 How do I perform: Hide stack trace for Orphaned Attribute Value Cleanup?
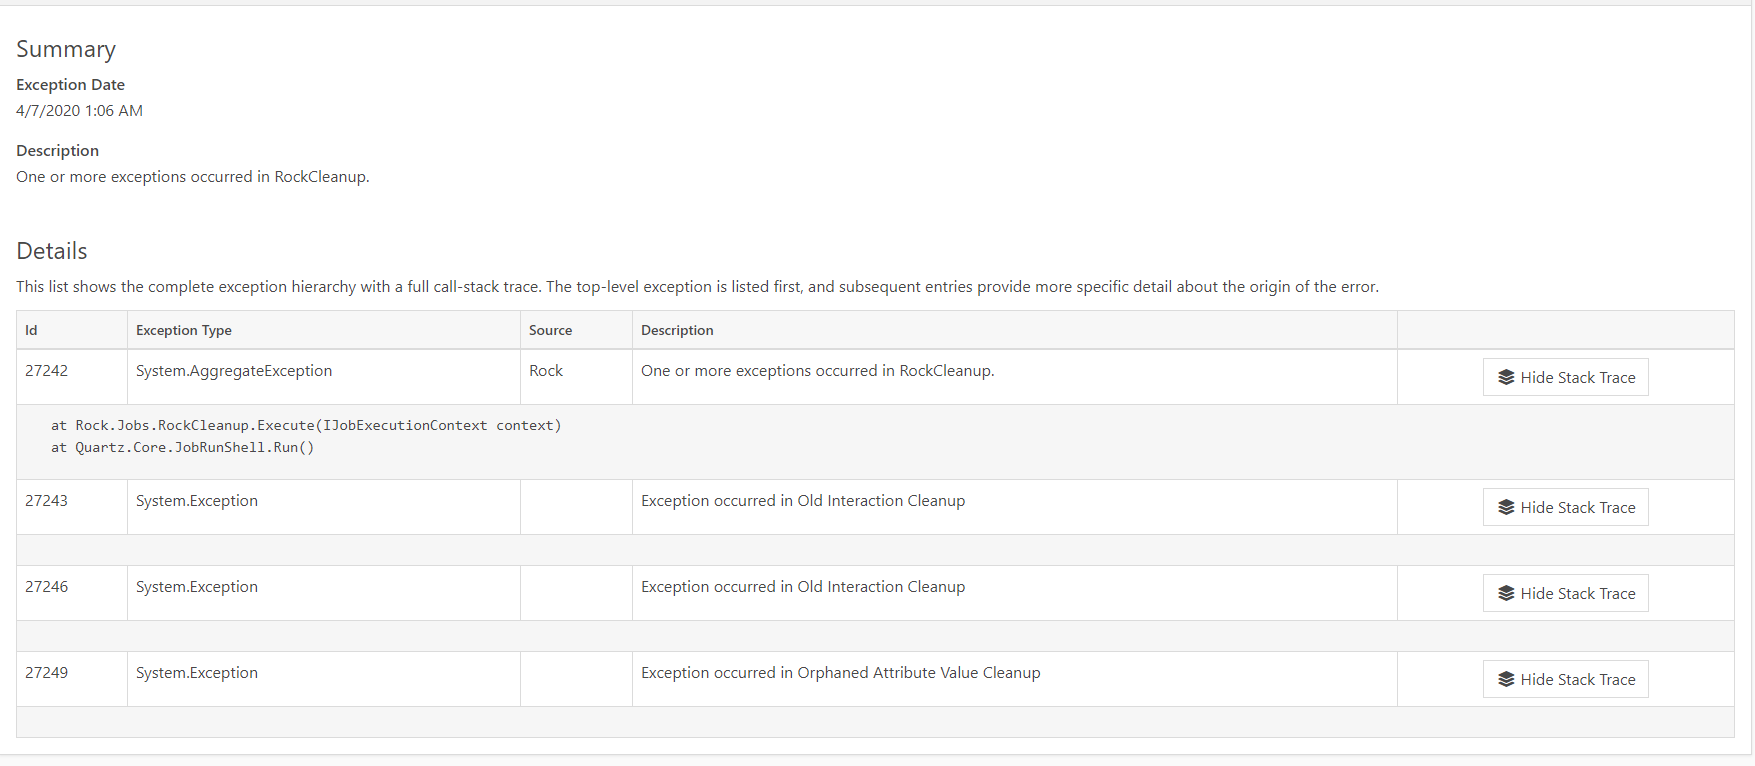[x=1565, y=679]
